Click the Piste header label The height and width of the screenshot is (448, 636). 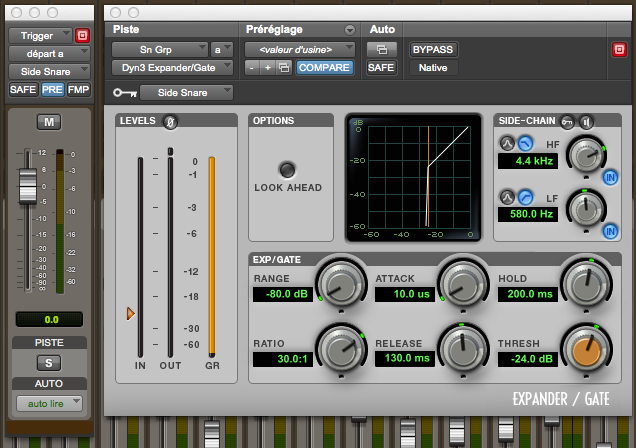click(126, 30)
